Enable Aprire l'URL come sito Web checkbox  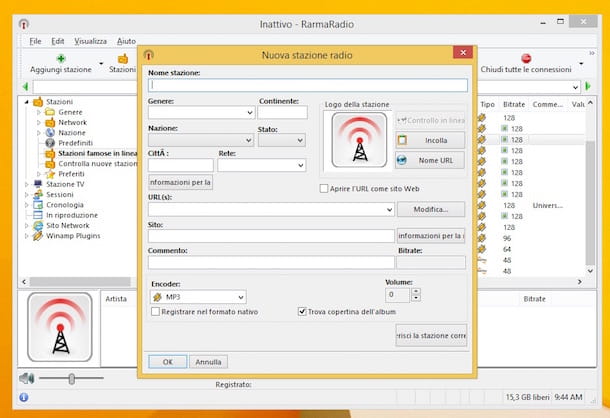pyautogui.click(x=324, y=189)
